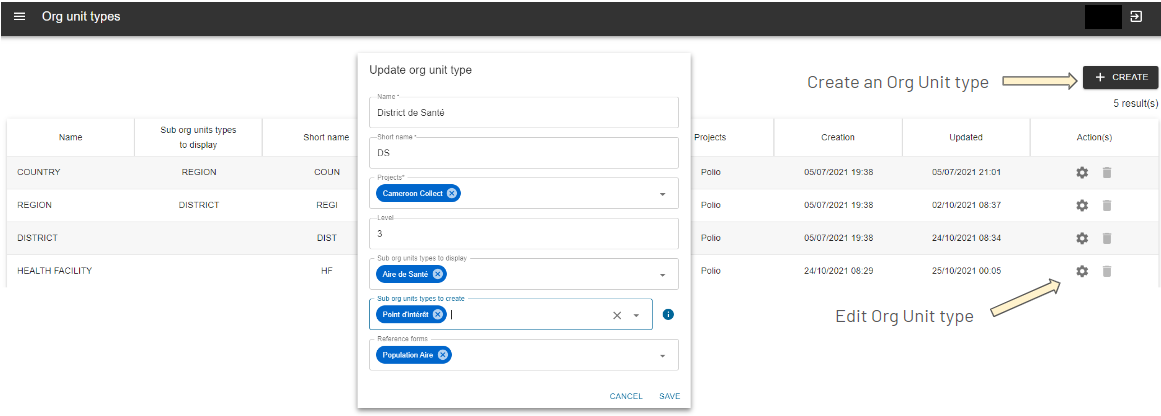Click the DISTRICT name cell
Image resolution: width=1161 pixels, height=416 pixels.
pos(37,238)
